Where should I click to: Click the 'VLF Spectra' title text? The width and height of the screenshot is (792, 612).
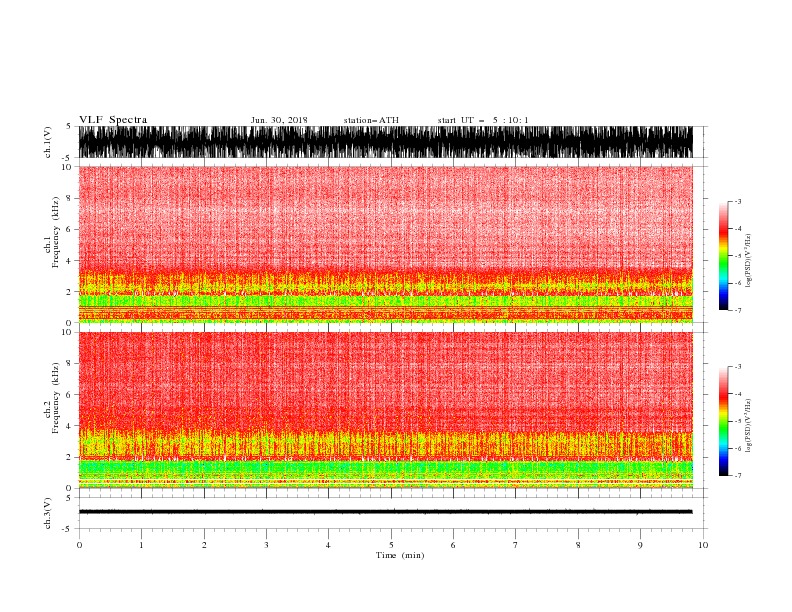coord(113,120)
